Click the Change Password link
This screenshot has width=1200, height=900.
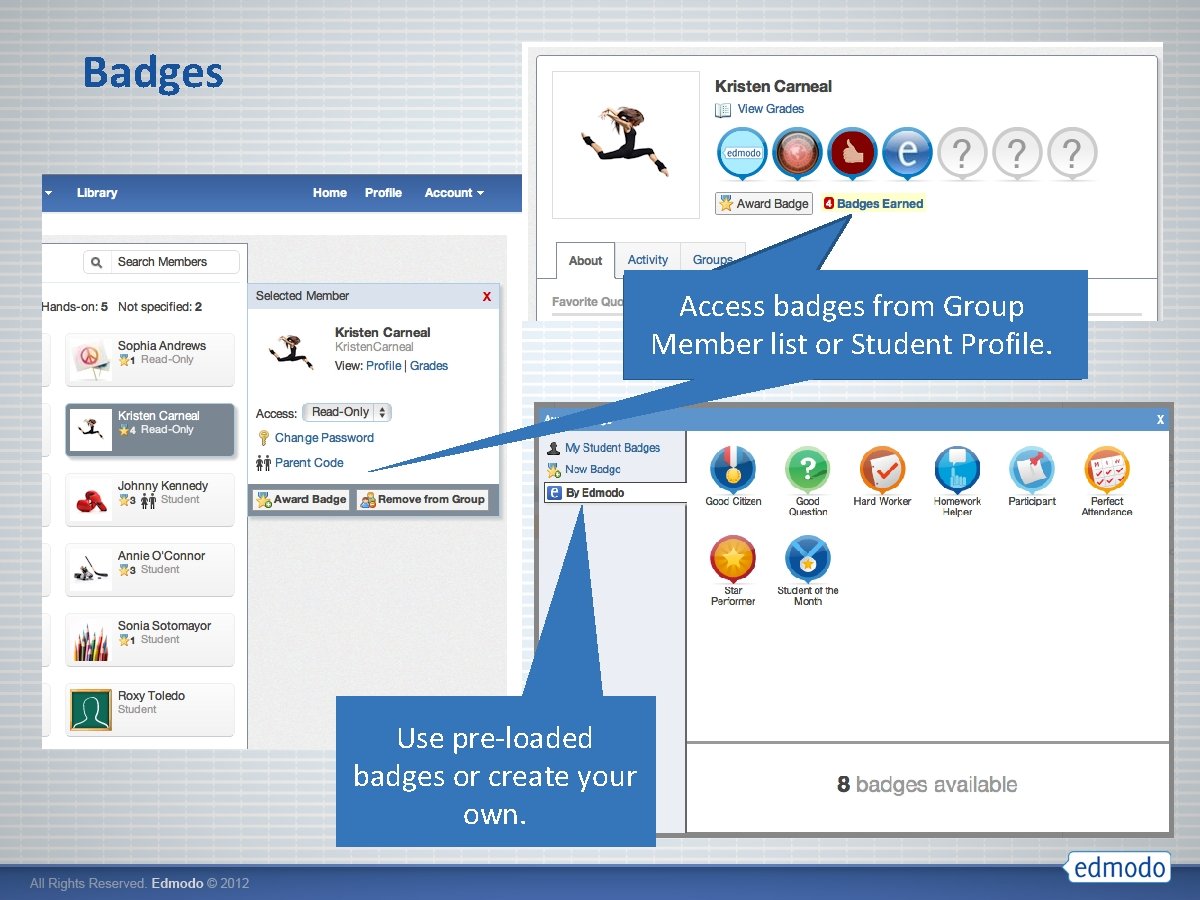[x=324, y=438]
